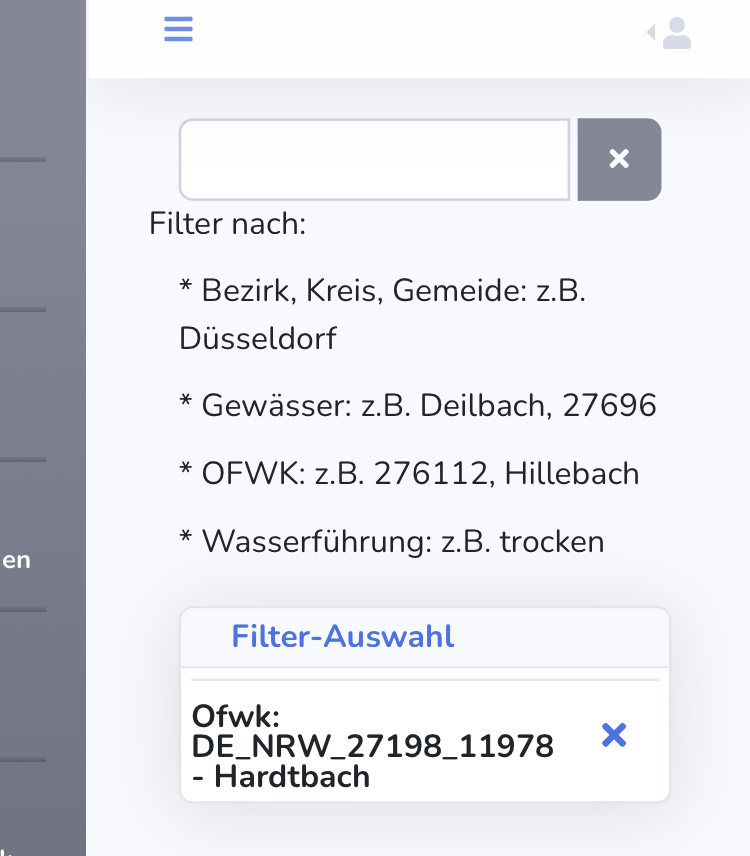Select hint 'Bezirk, Kreis, Gemeide: z.B. Düsseldorf'
The width and height of the screenshot is (750, 856).
382,314
